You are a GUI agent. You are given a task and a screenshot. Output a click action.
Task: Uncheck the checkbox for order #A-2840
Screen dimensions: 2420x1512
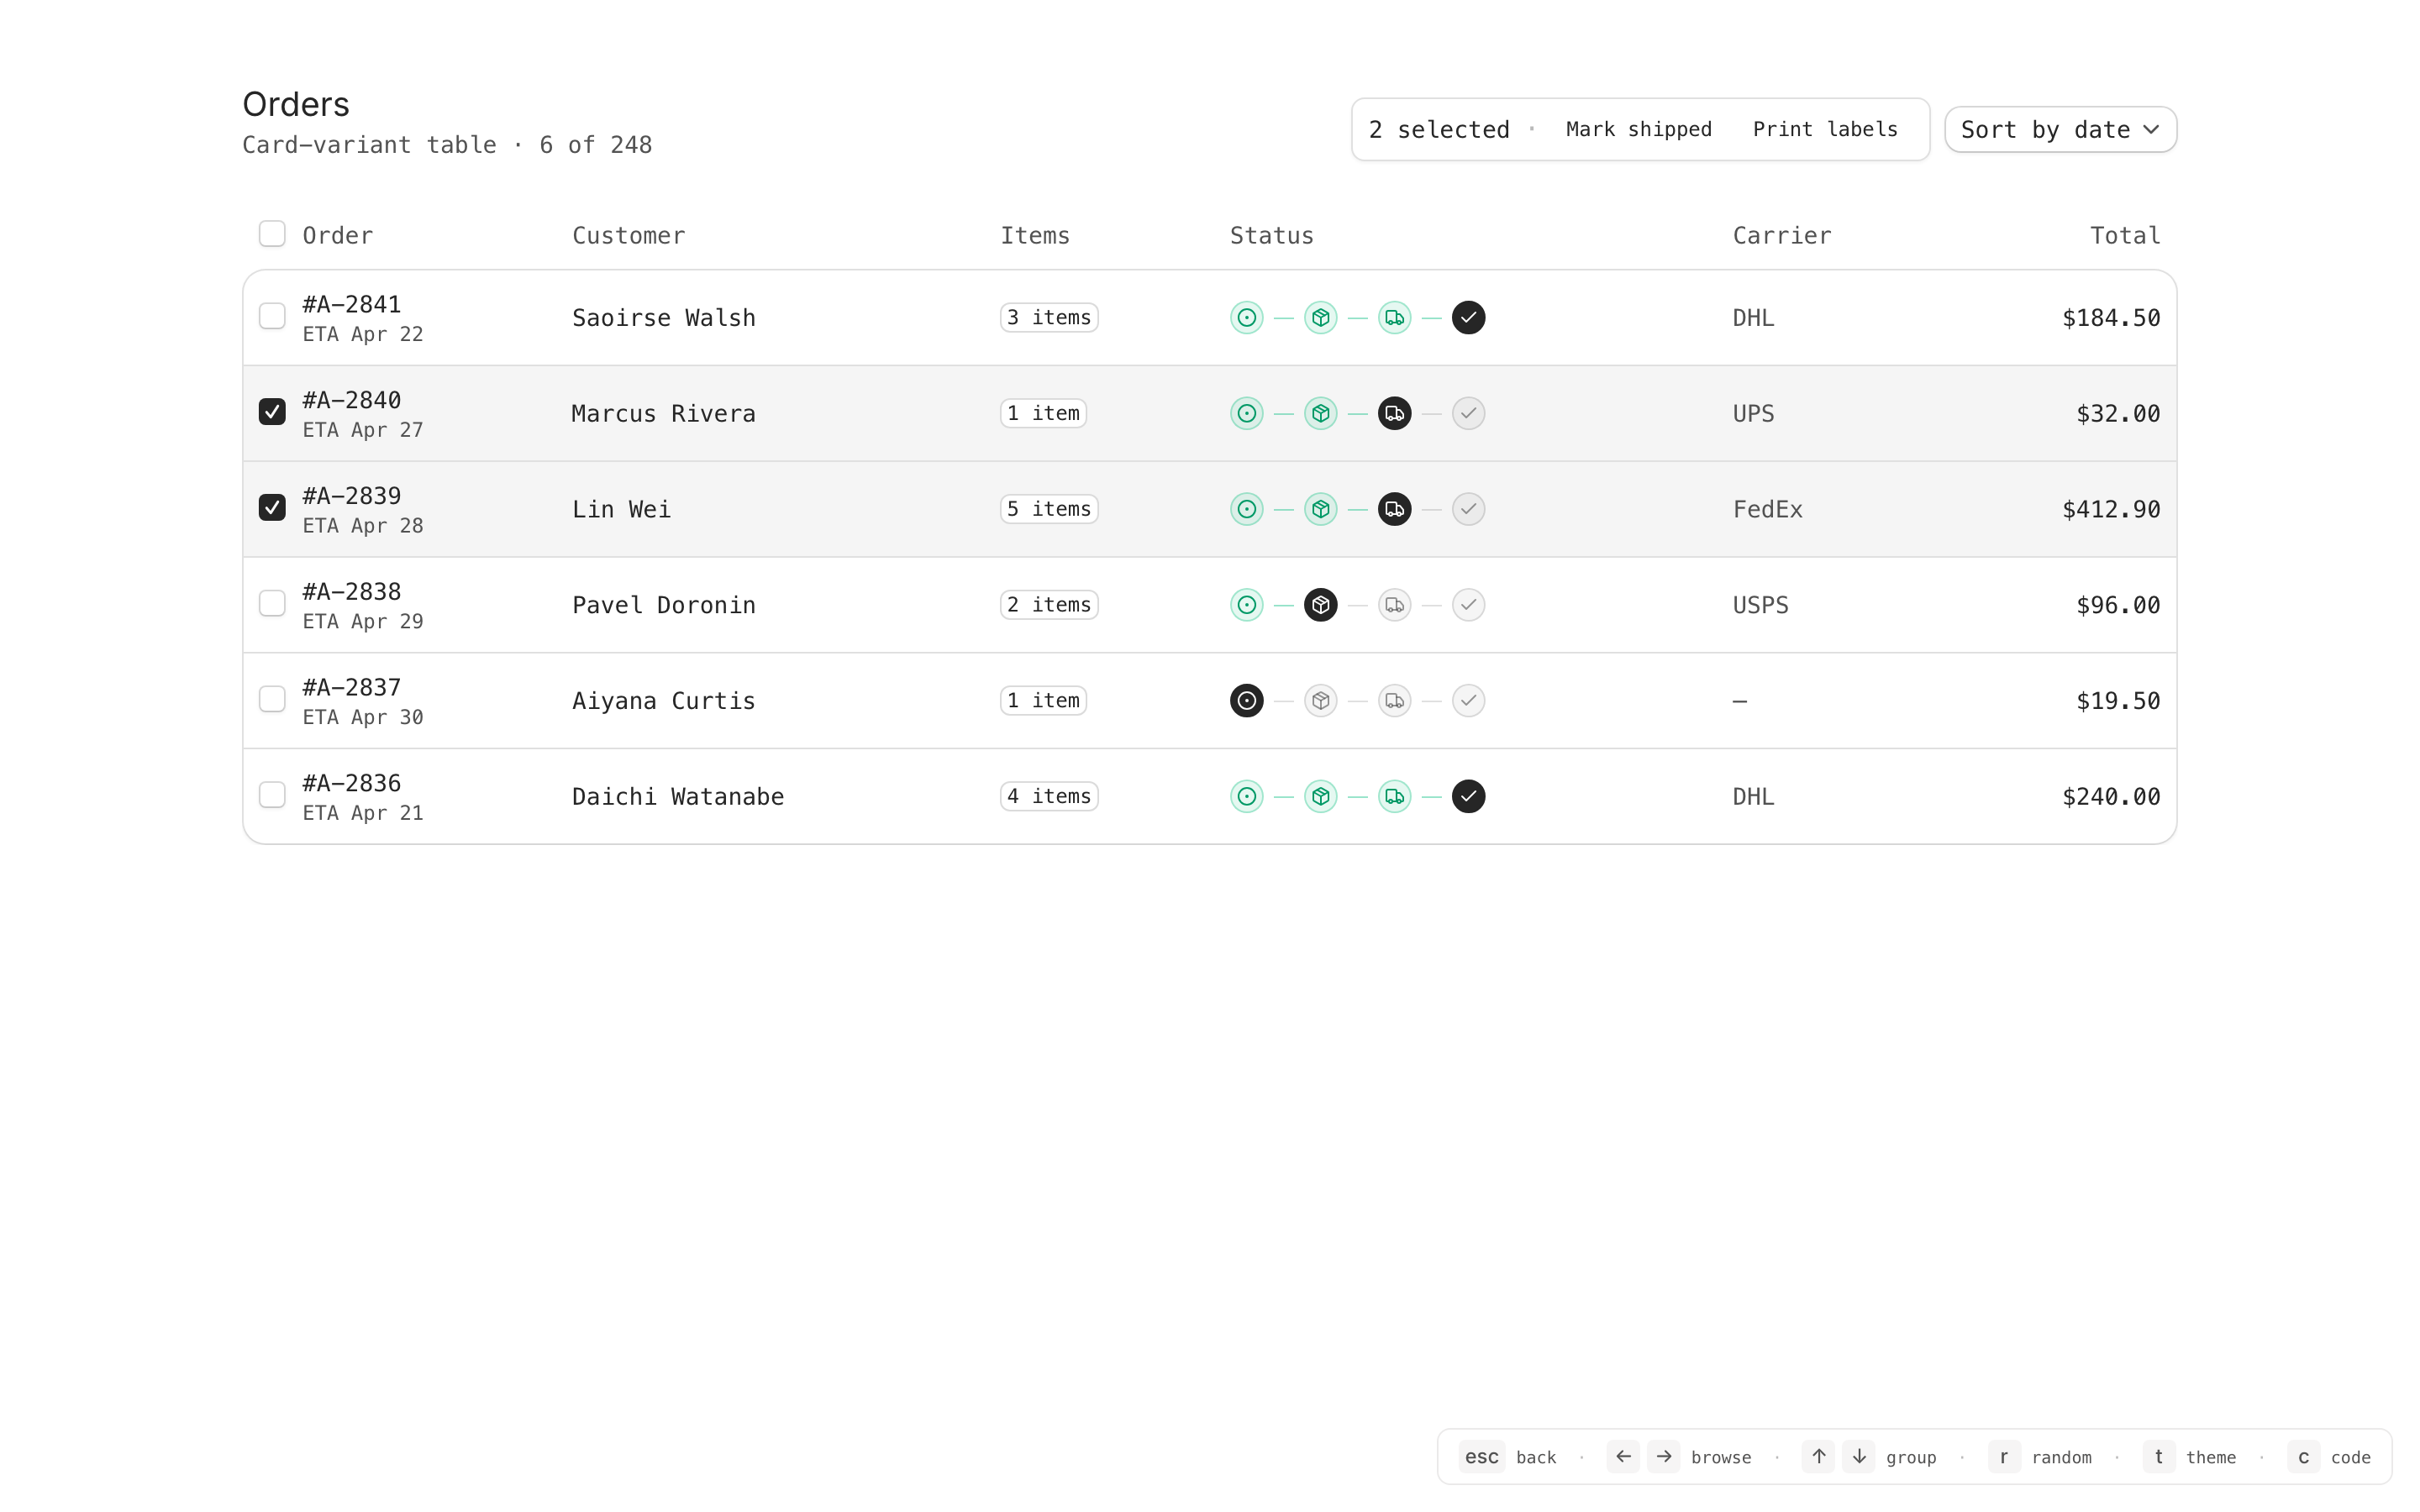272,412
